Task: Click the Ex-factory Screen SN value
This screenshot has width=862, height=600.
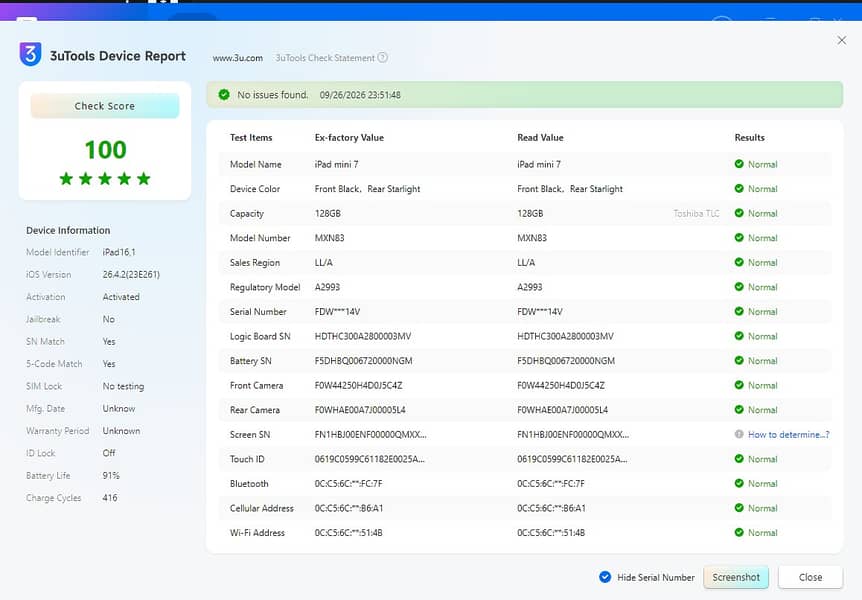Action: [x=371, y=434]
